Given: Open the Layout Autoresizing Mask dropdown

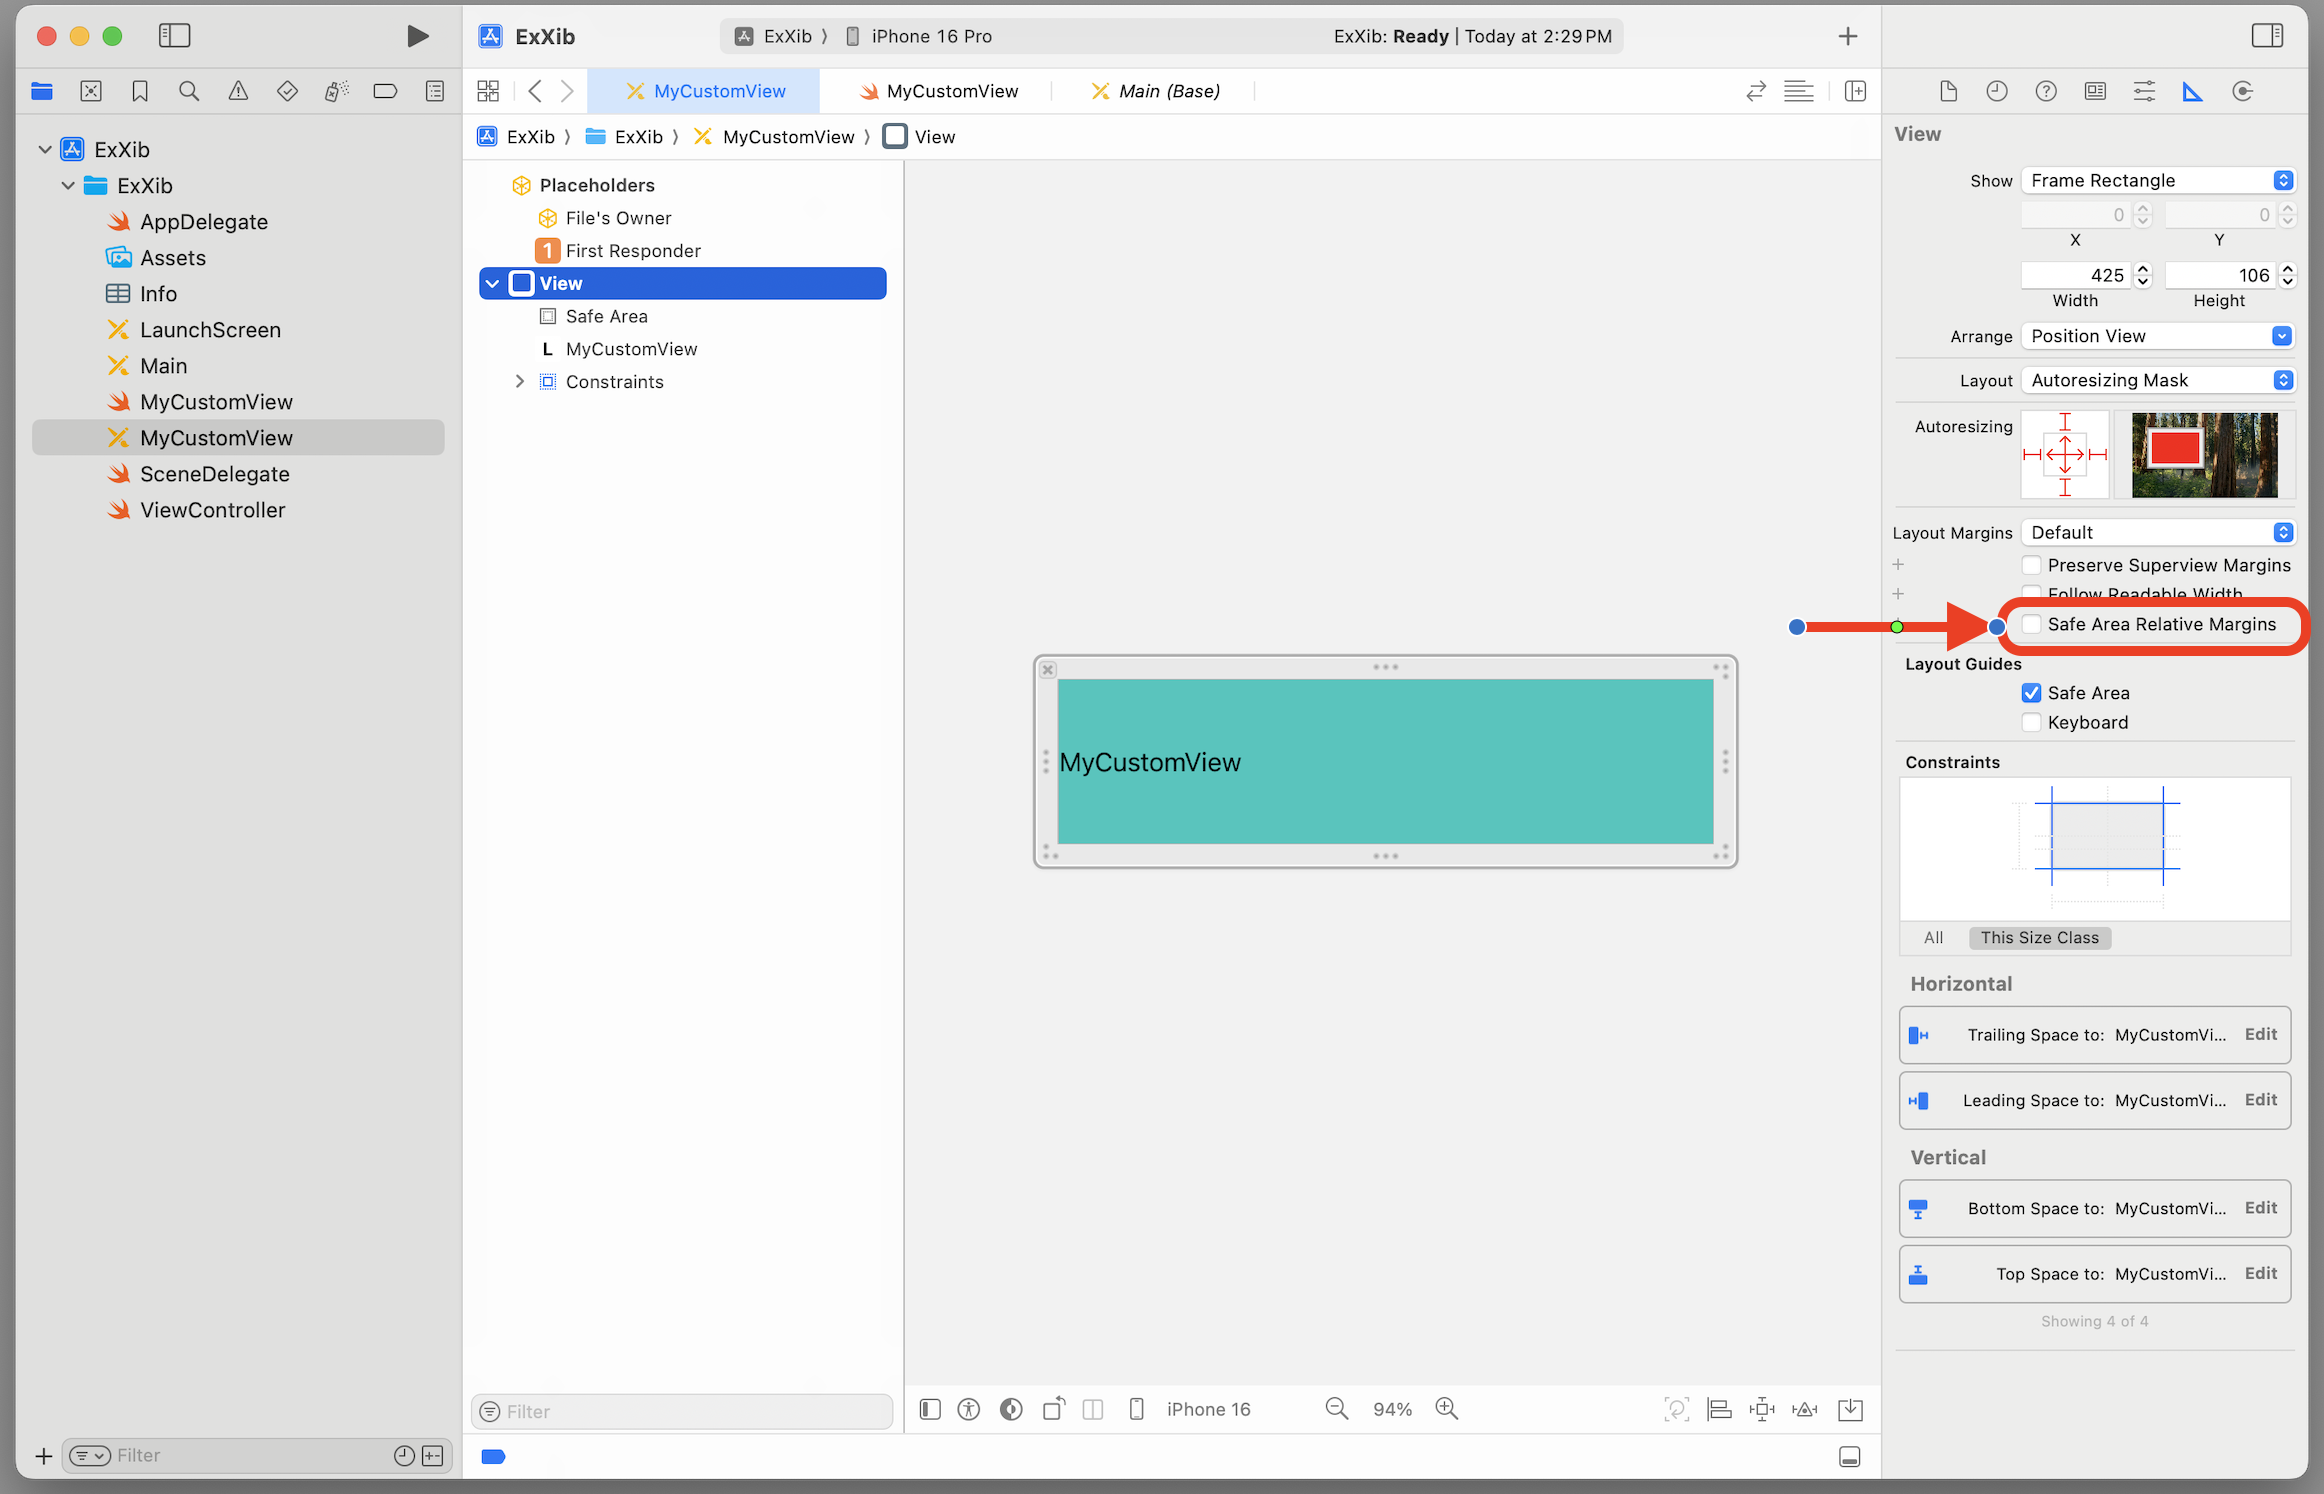Looking at the screenshot, I should point(2157,380).
